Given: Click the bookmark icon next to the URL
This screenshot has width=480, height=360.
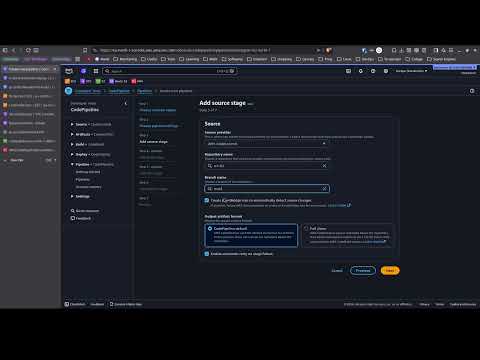Looking at the screenshot, I should [85, 50].
